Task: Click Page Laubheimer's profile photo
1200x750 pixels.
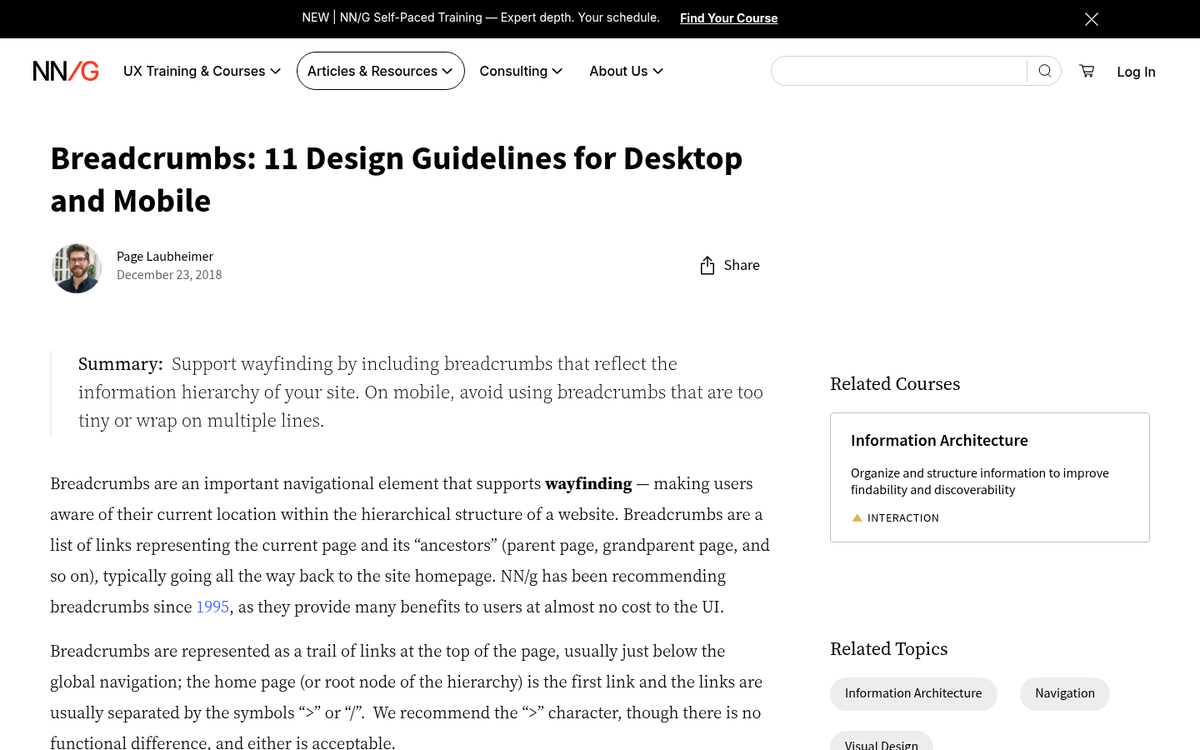Action: click(76, 268)
